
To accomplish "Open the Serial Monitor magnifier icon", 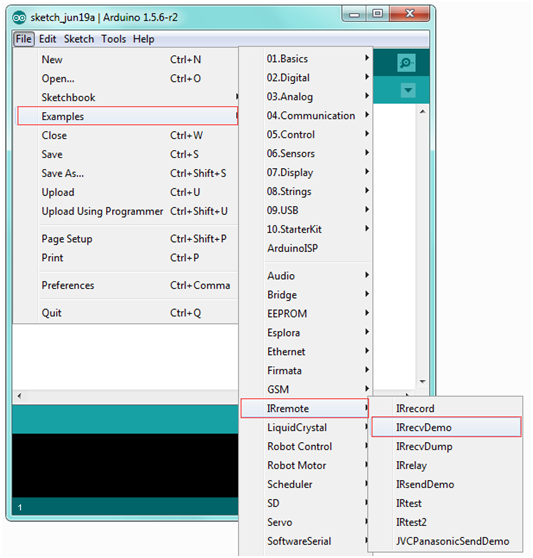I will pos(406,63).
